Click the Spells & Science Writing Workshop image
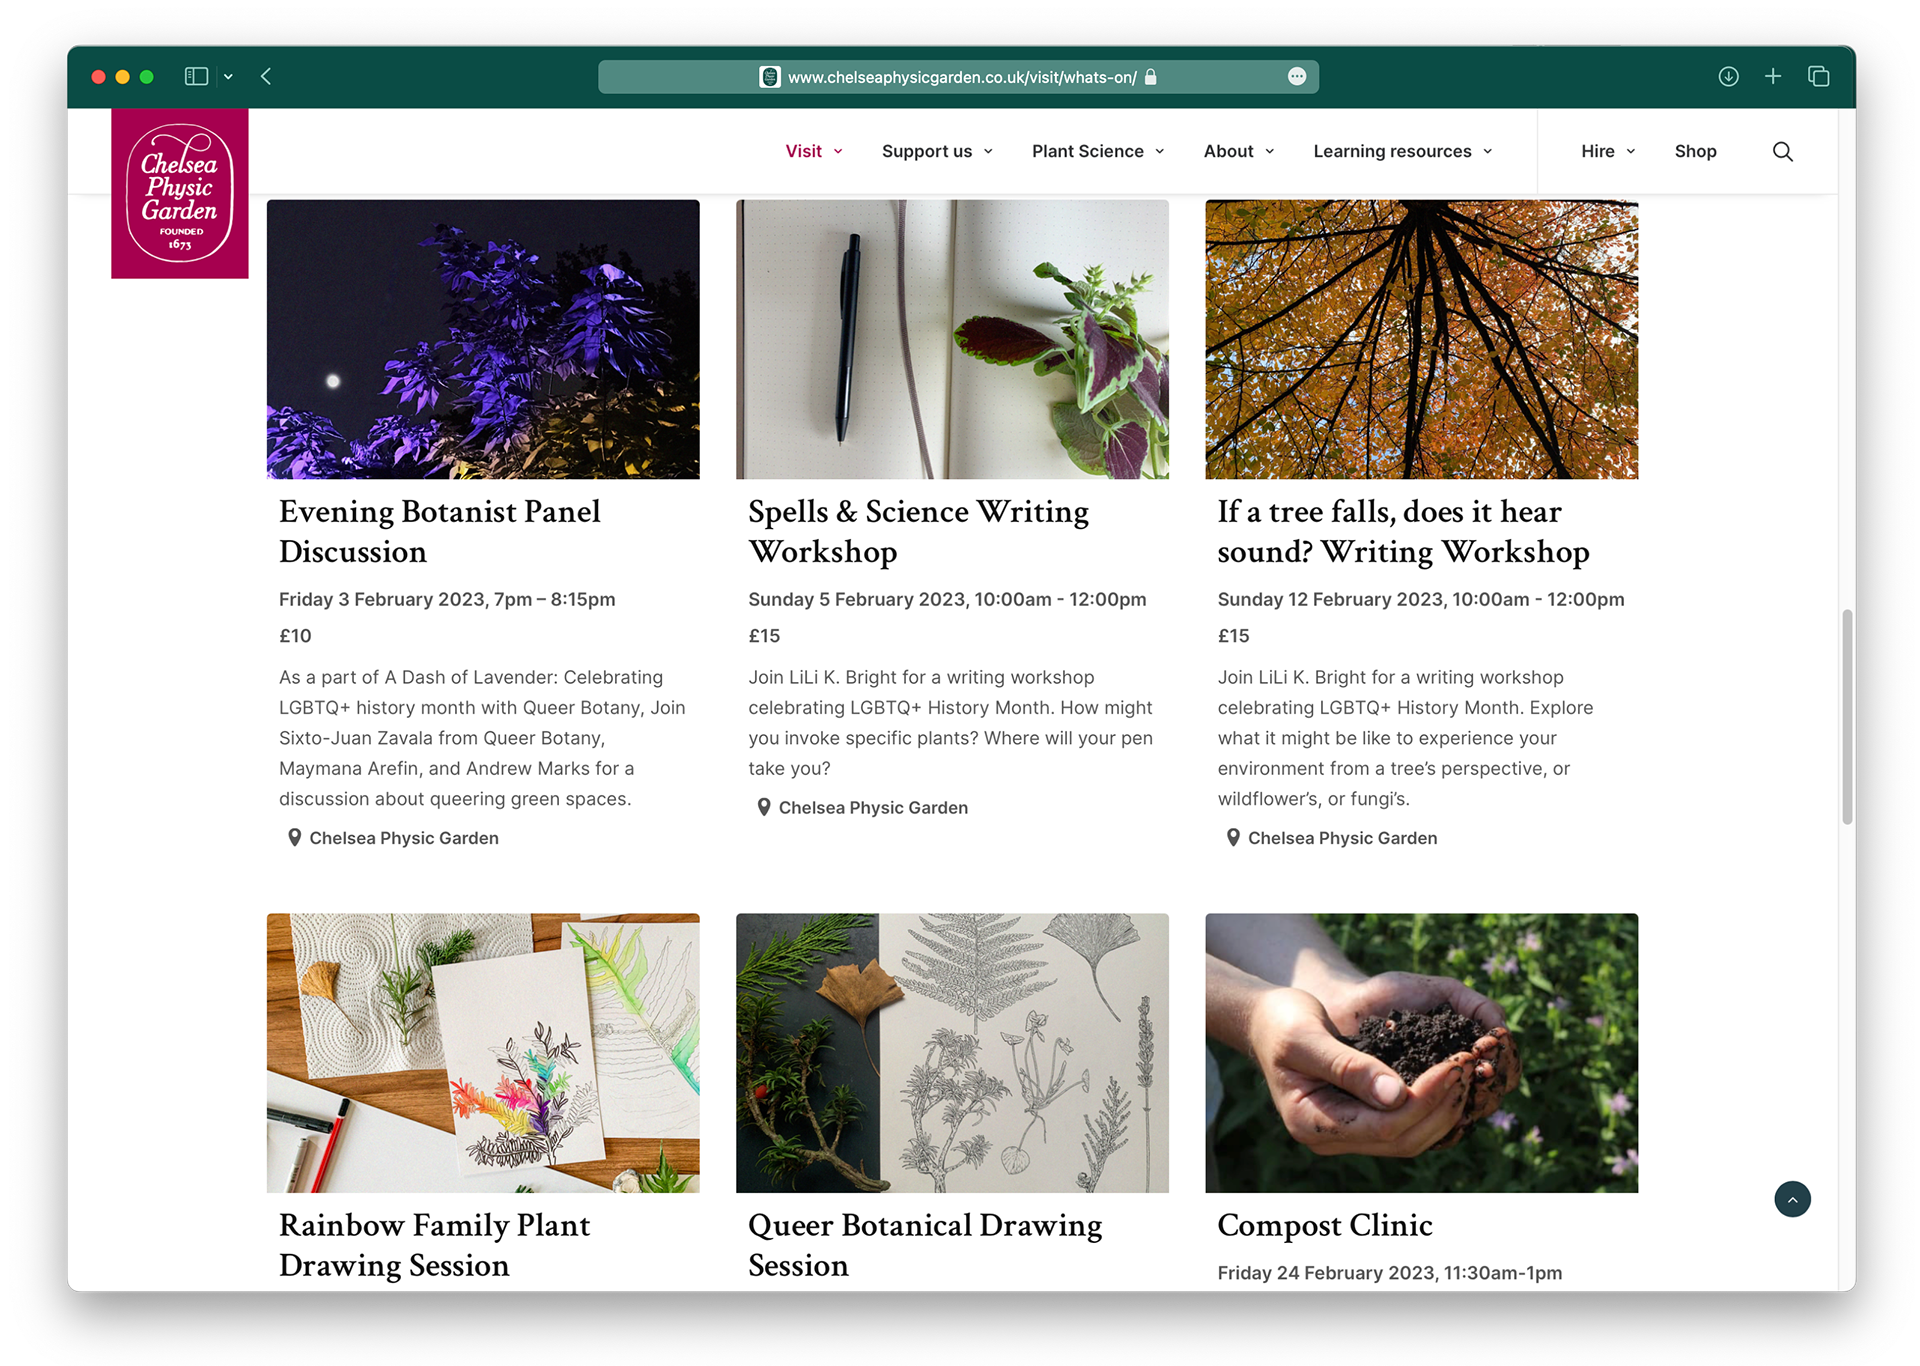The image size is (1920, 1366). coord(952,339)
